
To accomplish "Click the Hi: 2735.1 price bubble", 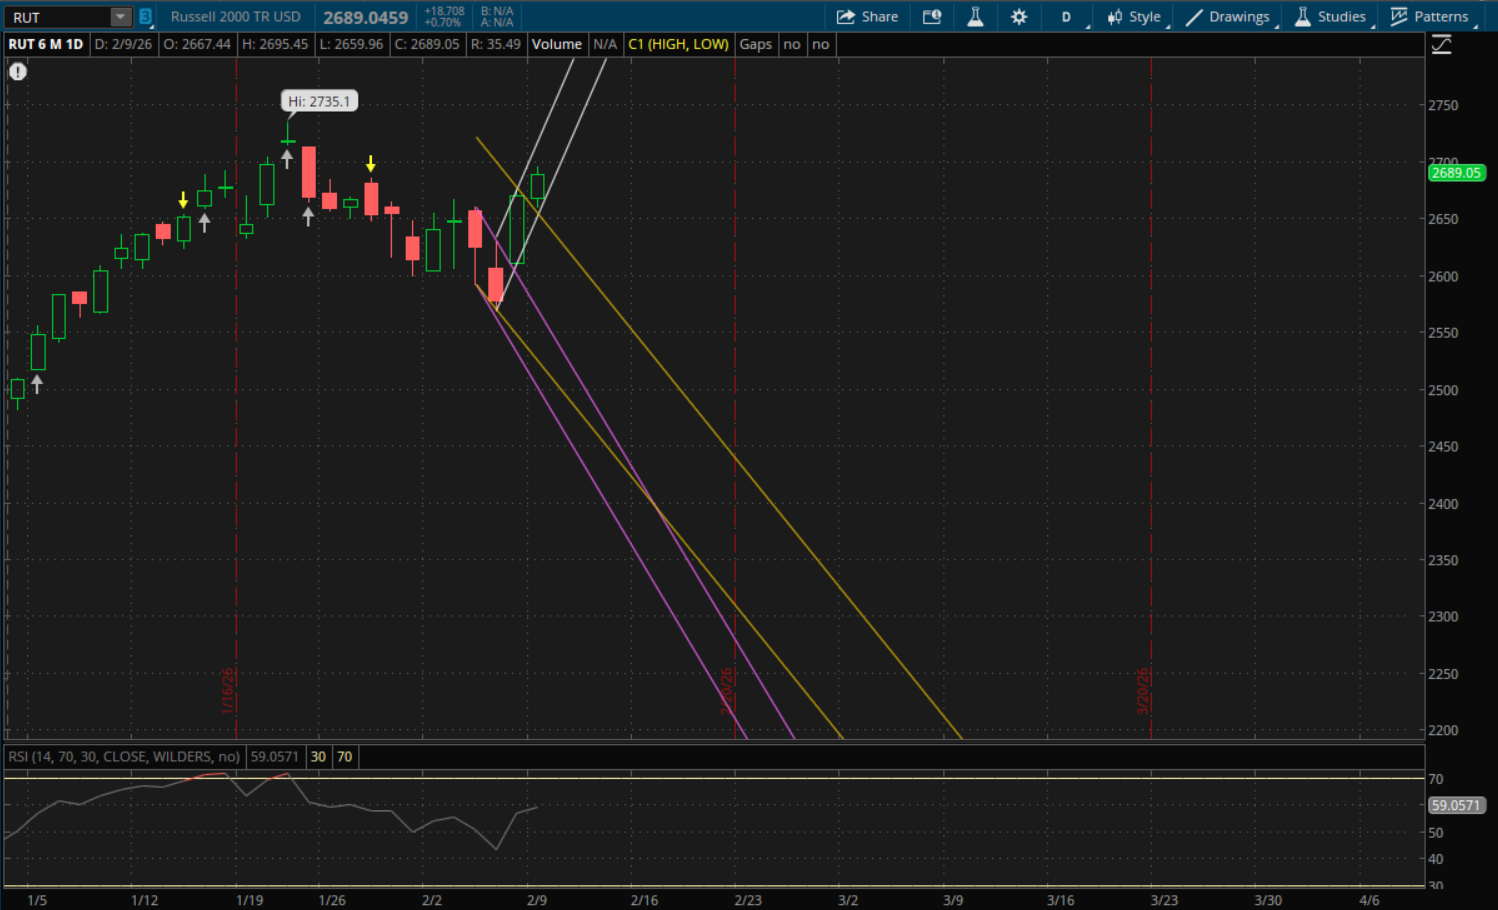I will coord(319,101).
